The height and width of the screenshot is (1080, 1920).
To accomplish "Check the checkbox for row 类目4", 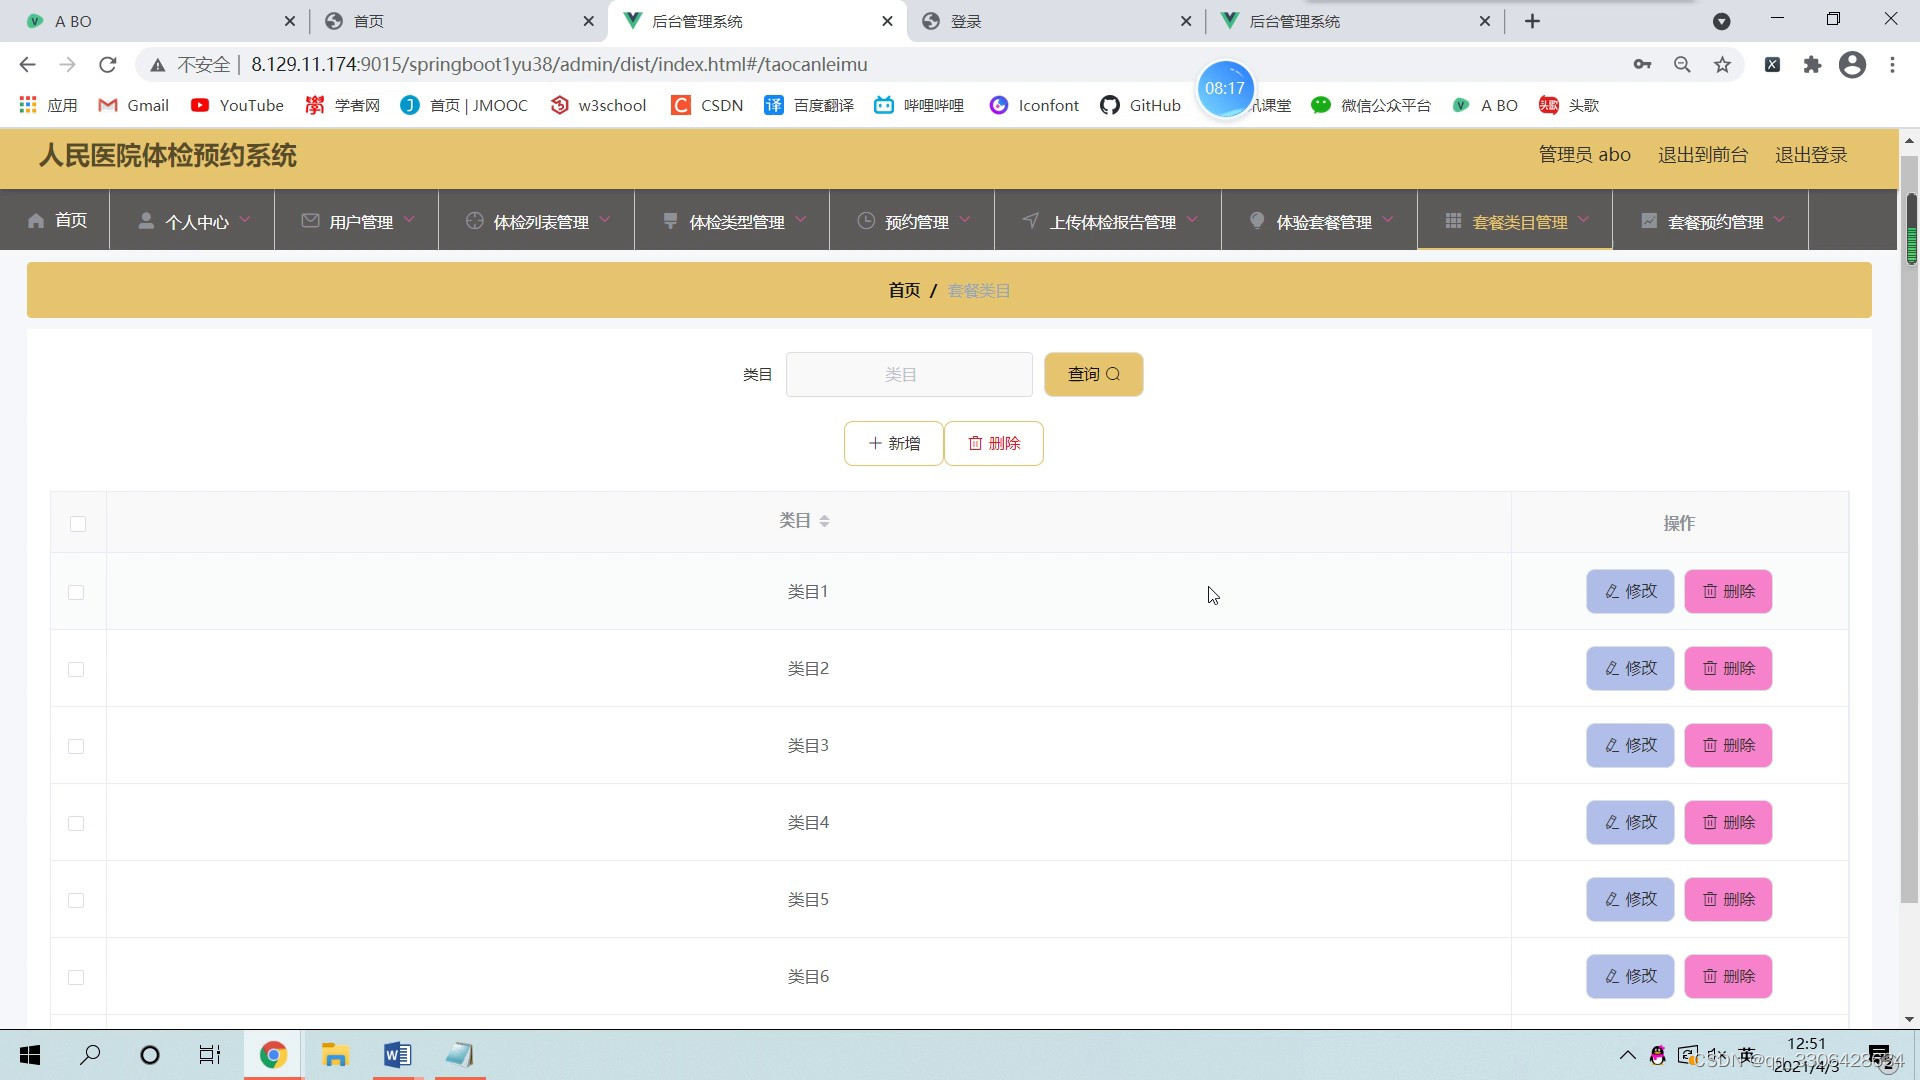I will click(76, 823).
